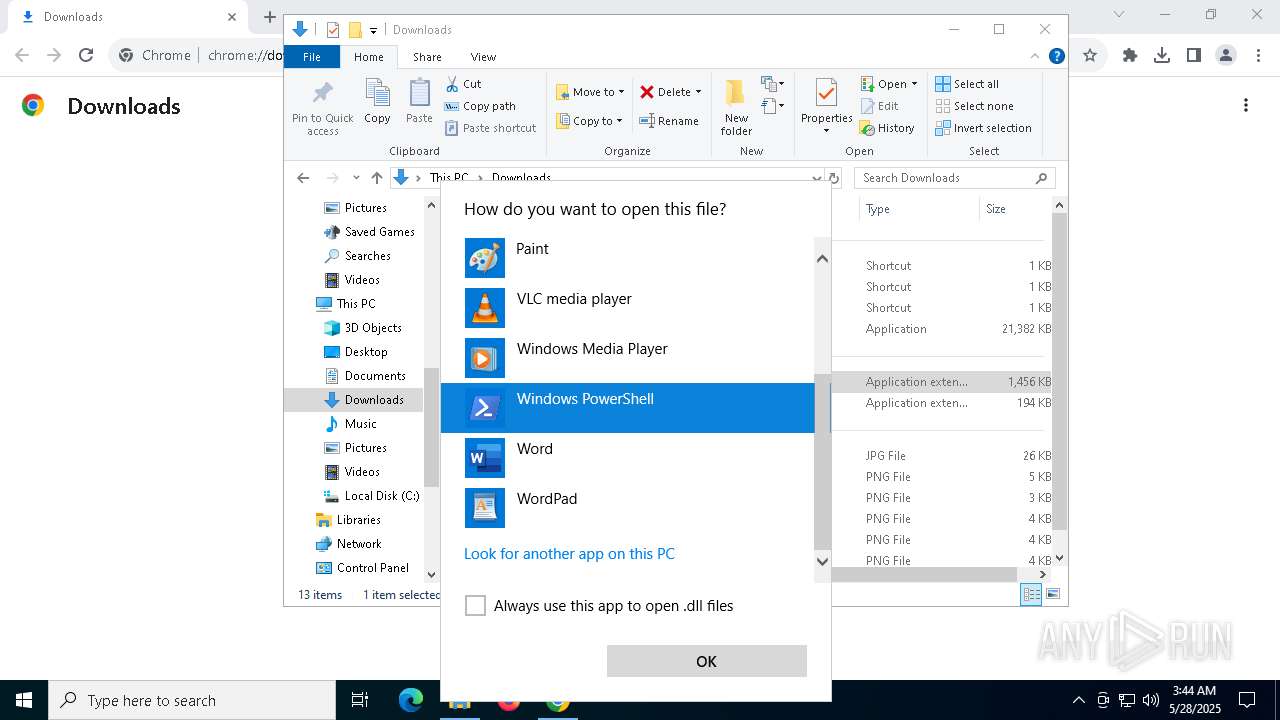Screen dimensions: 1280x720
Task: Choose Word to open the file
Action: 628,458
